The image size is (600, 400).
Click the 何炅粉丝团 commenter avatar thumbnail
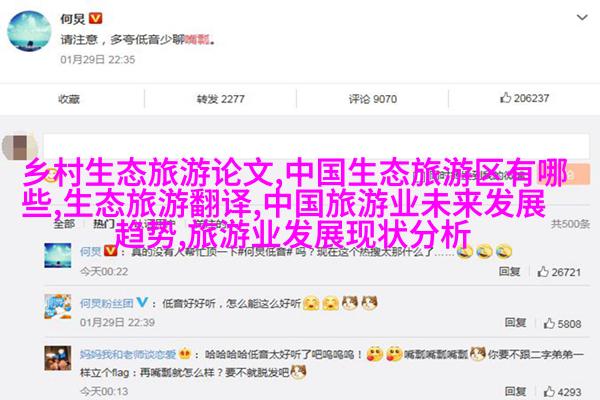[58, 306]
